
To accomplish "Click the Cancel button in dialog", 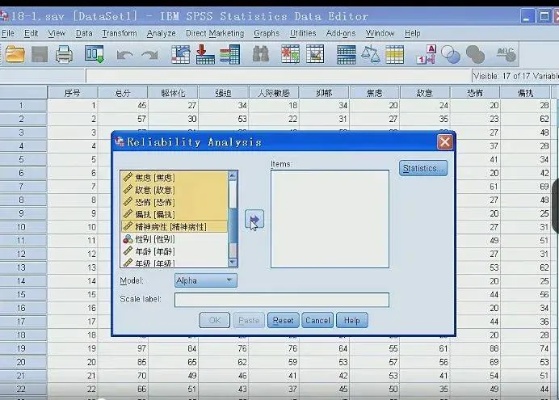I will (x=318, y=320).
